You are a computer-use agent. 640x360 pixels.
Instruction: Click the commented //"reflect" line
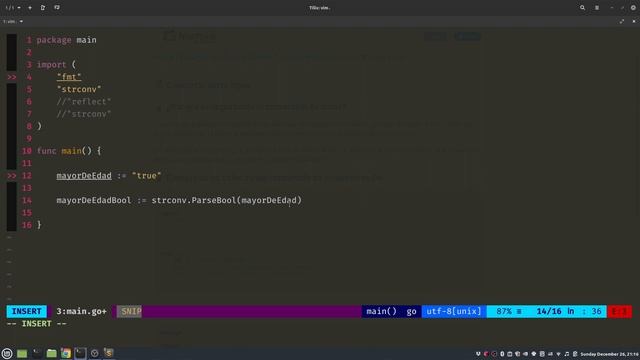[x=84, y=102]
